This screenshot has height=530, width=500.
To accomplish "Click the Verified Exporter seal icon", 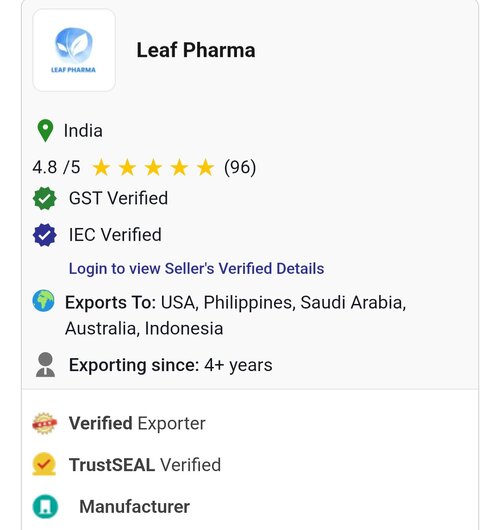I will click(x=44, y=423).
